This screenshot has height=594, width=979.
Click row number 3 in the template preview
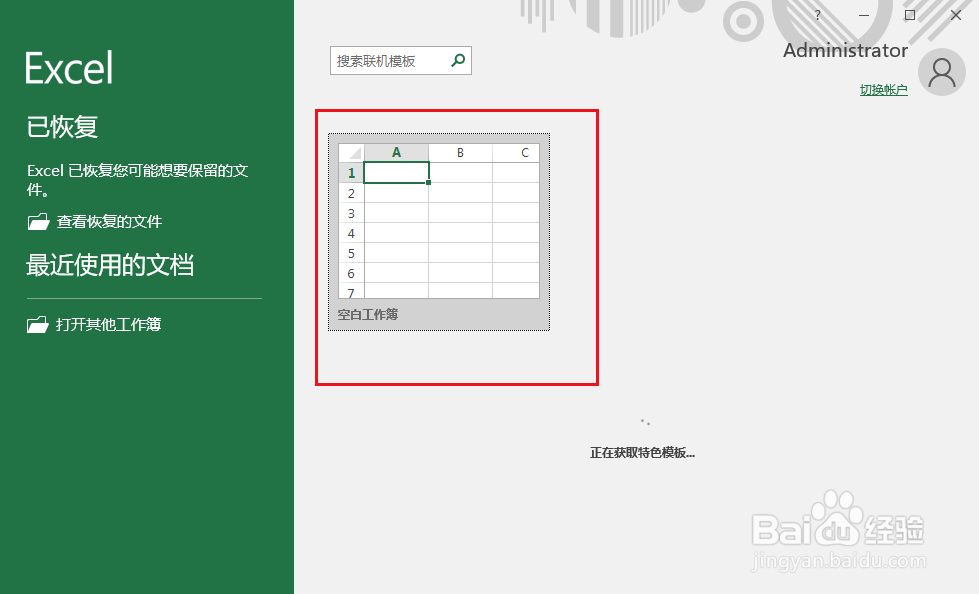point(351,213)
